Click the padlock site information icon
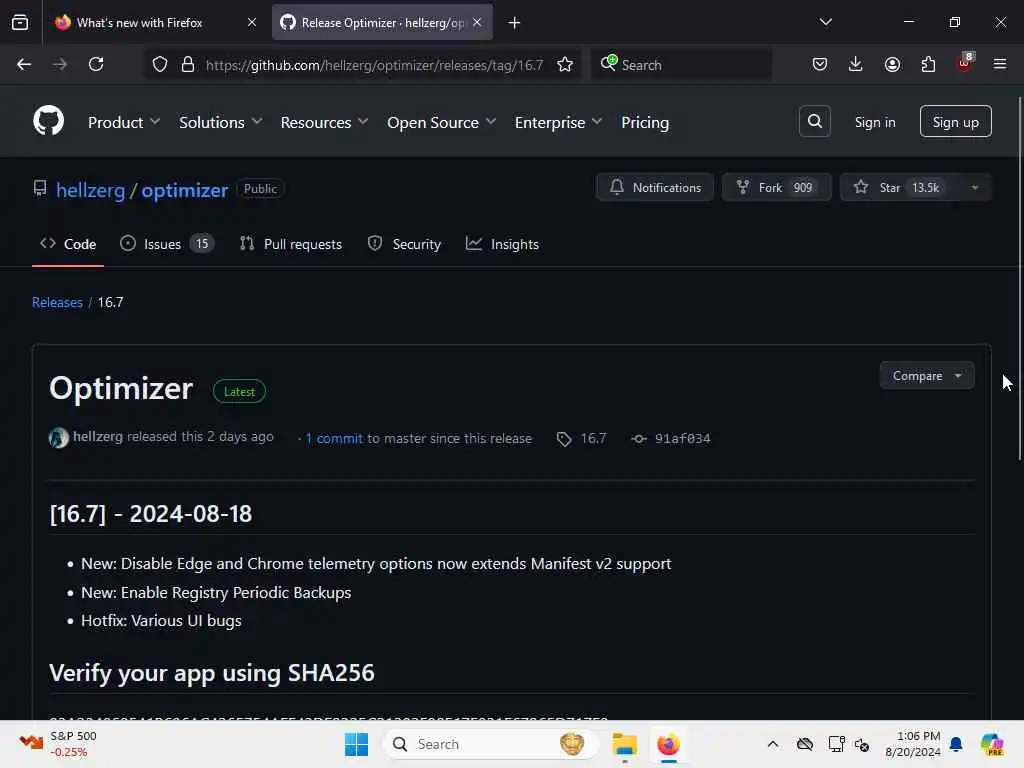 pos(188,65)
